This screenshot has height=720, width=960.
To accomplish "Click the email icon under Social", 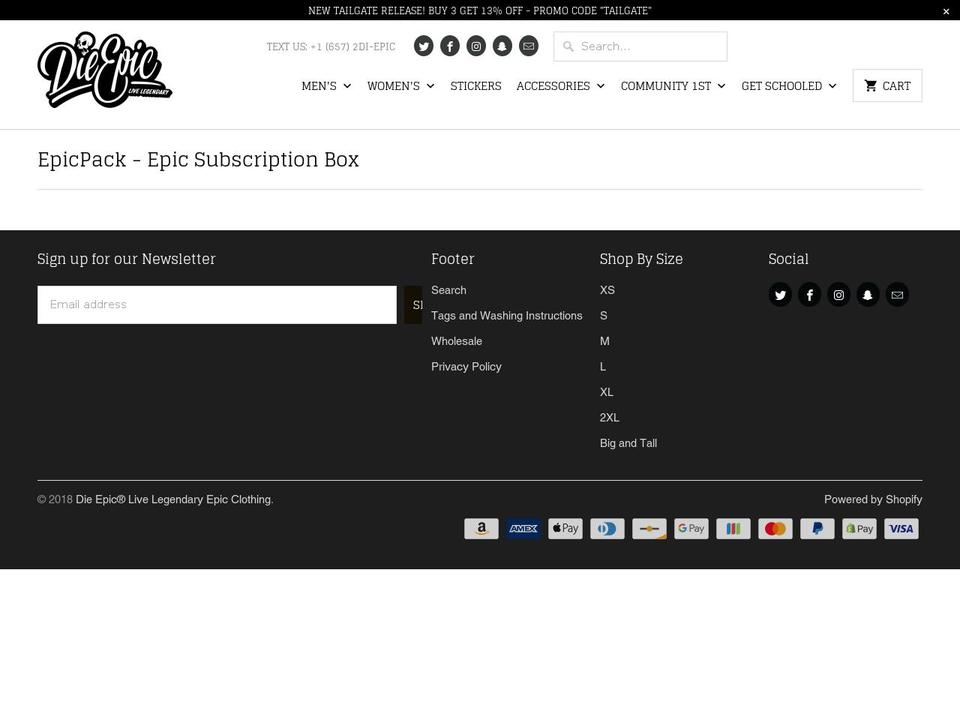I will (x=897, y=295).
